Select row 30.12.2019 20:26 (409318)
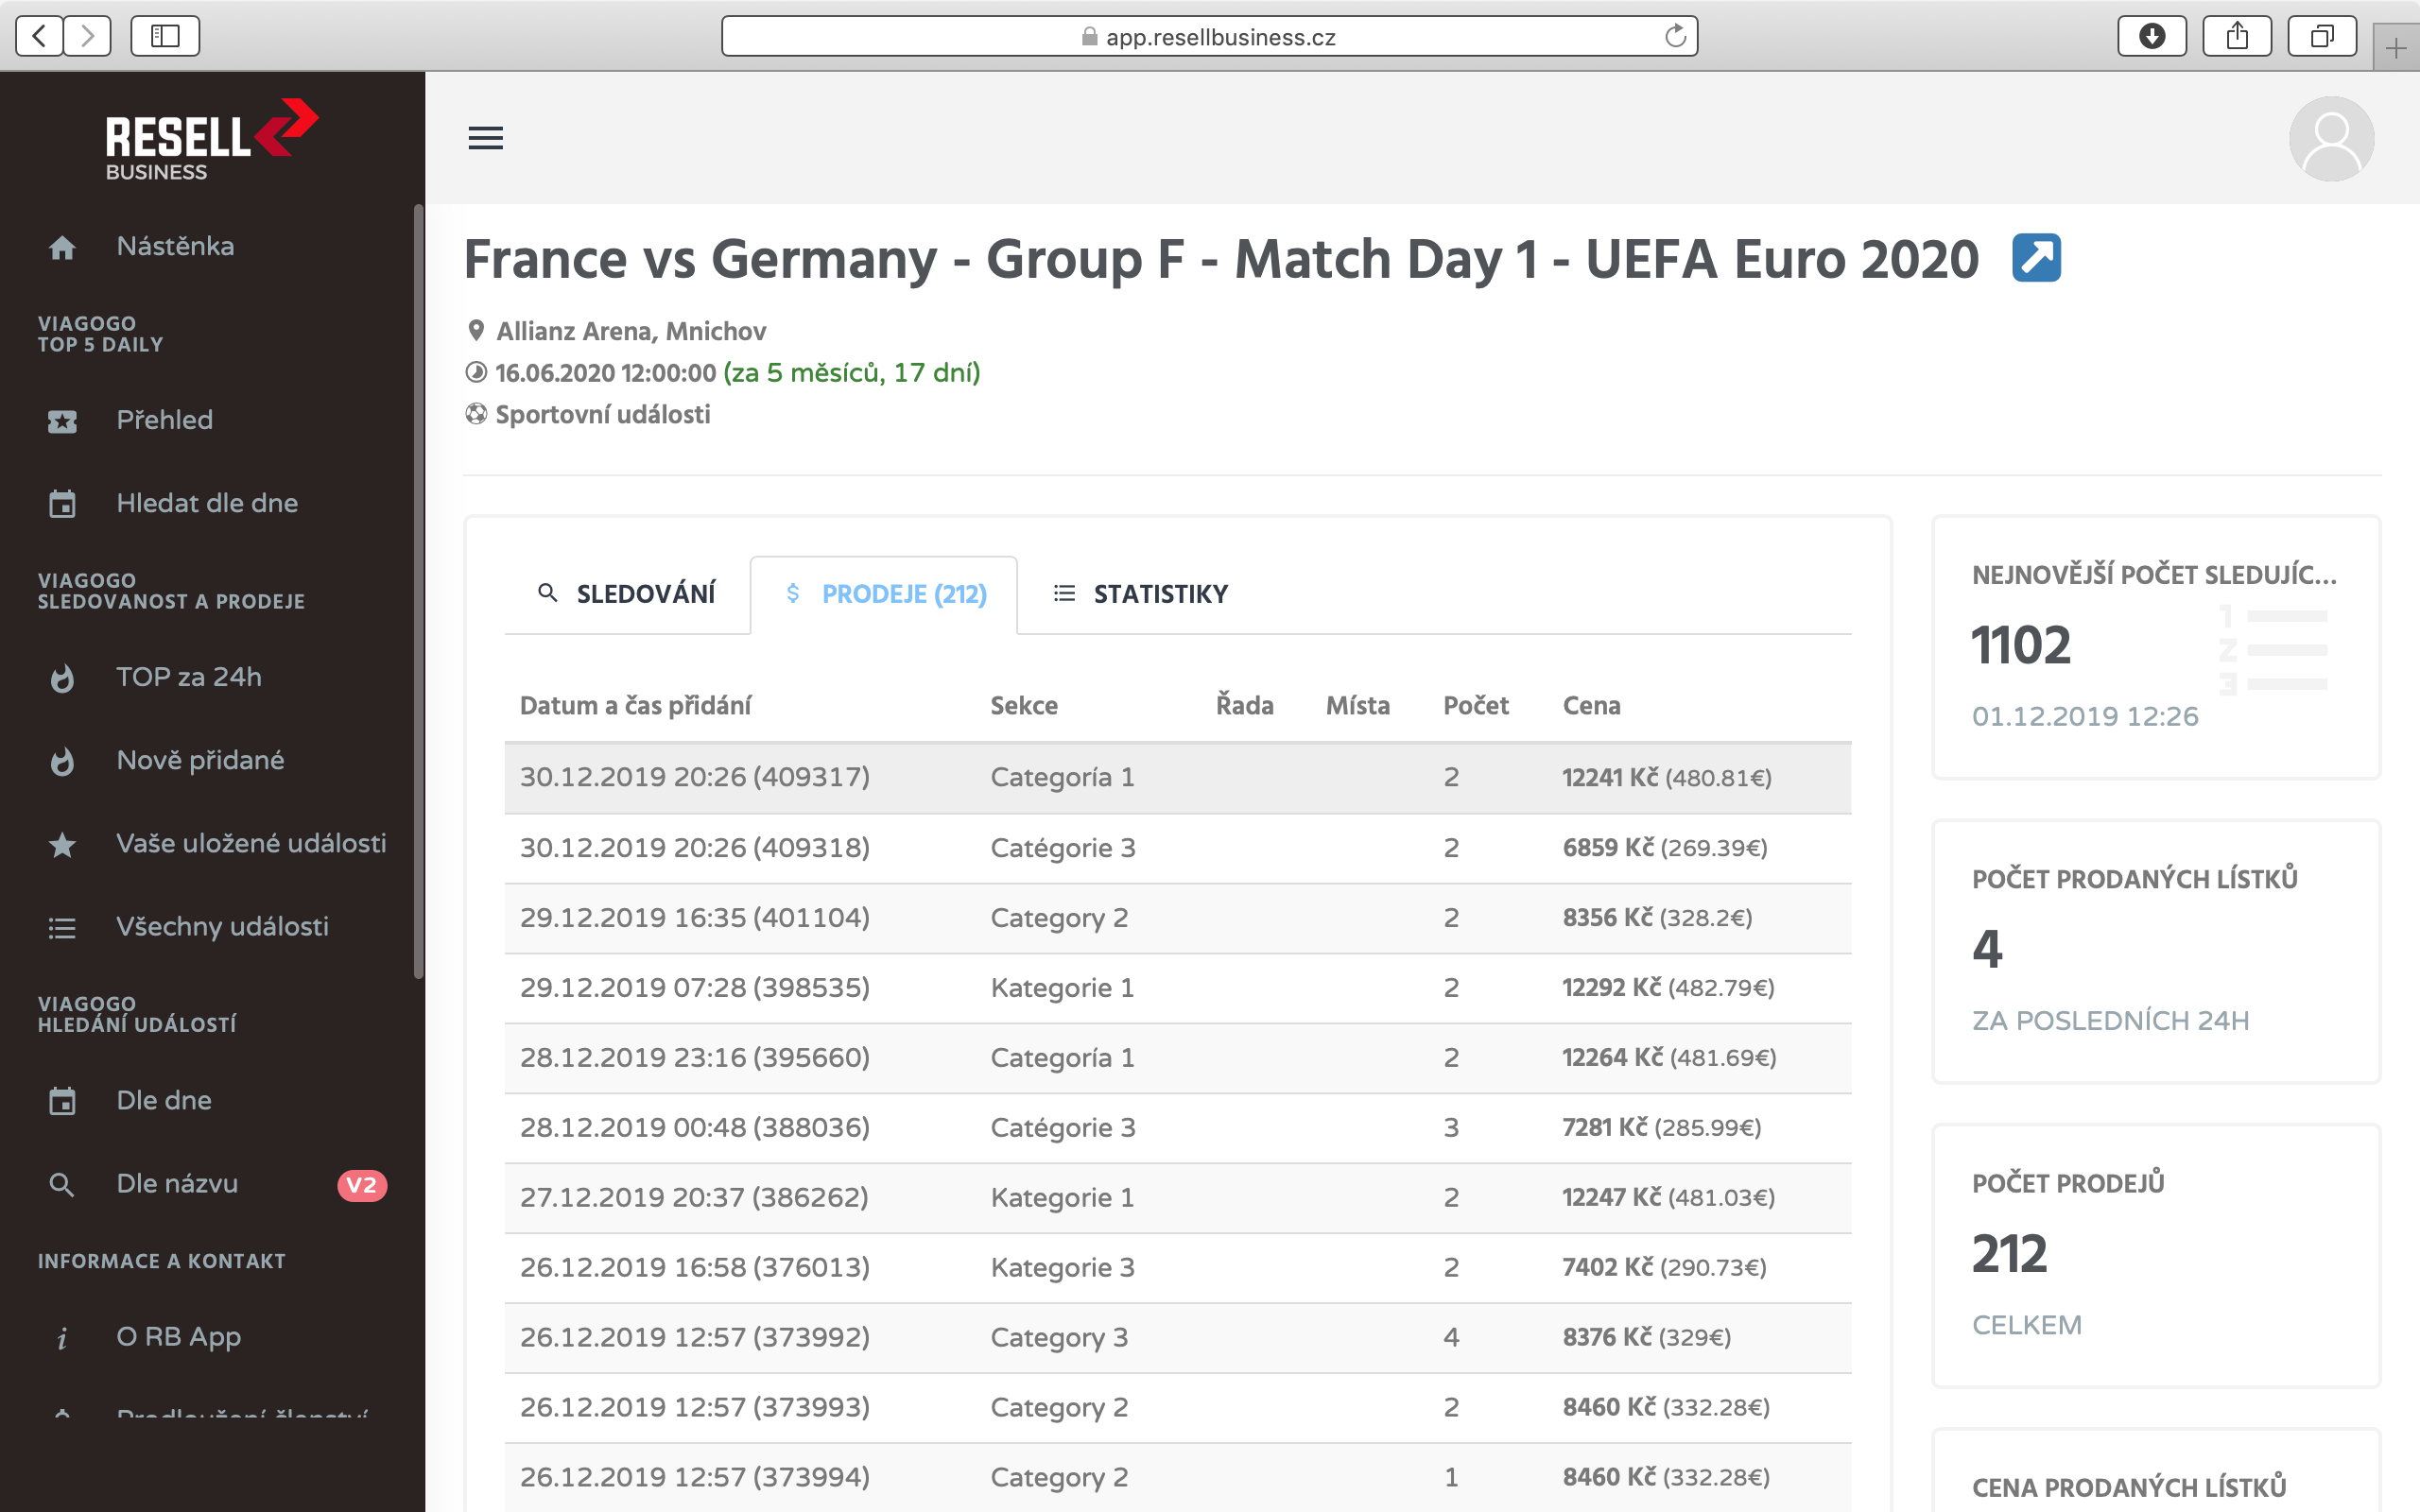Image resolution: width=2420 pixels, height=1512 pixels. [x=1178, y=848]
